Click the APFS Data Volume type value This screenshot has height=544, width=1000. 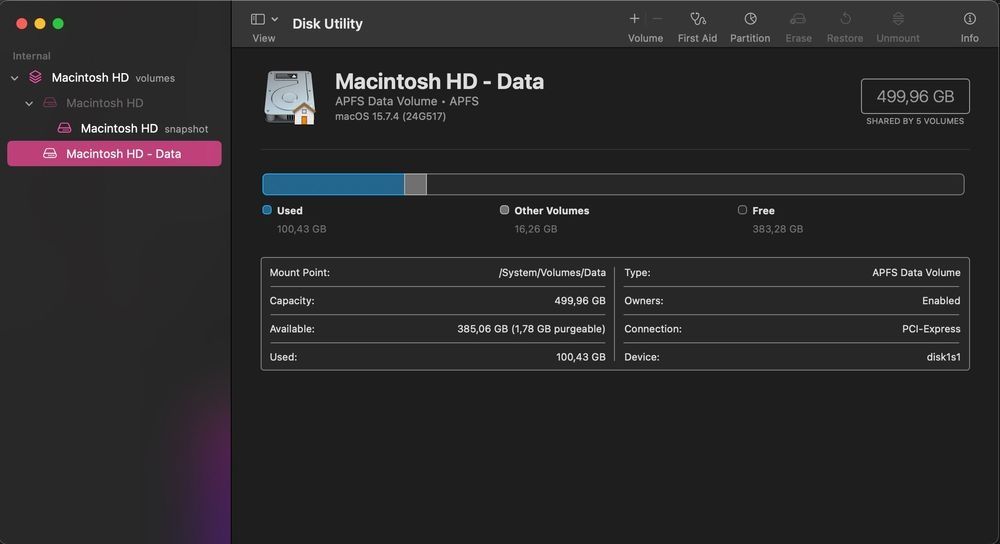[x=916, y=273]
